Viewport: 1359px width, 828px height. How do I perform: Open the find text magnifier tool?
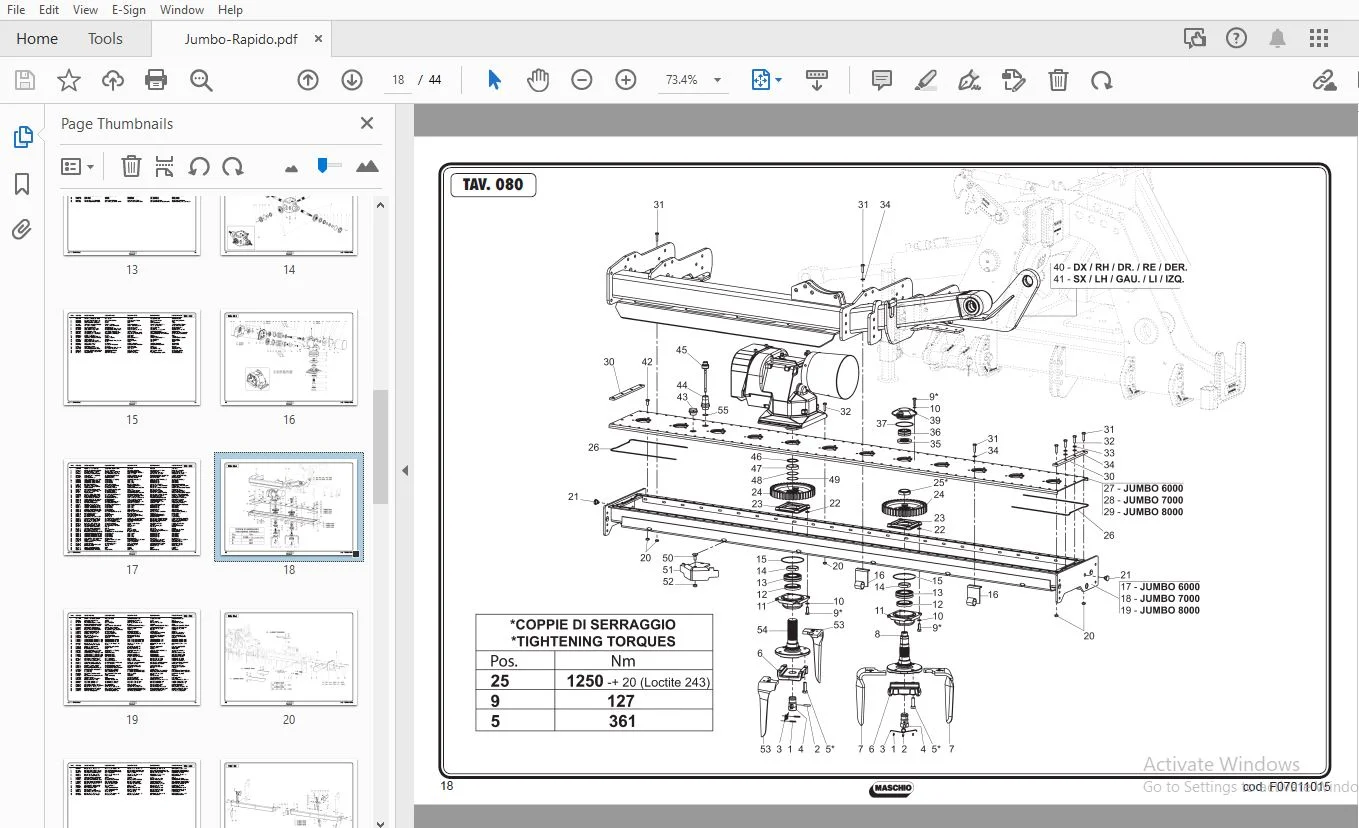(201, 81)
